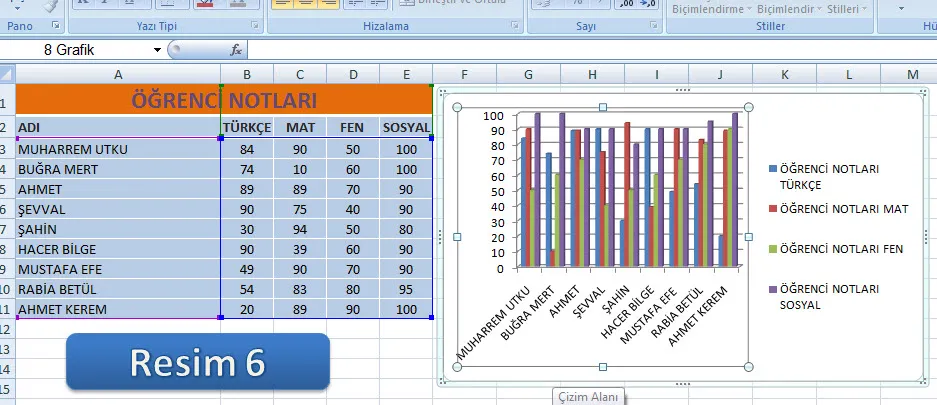Click the green FEN legend color marker
Image resolution: width=937 pixels, height=405 pixels.
click(x=771, y=248)
